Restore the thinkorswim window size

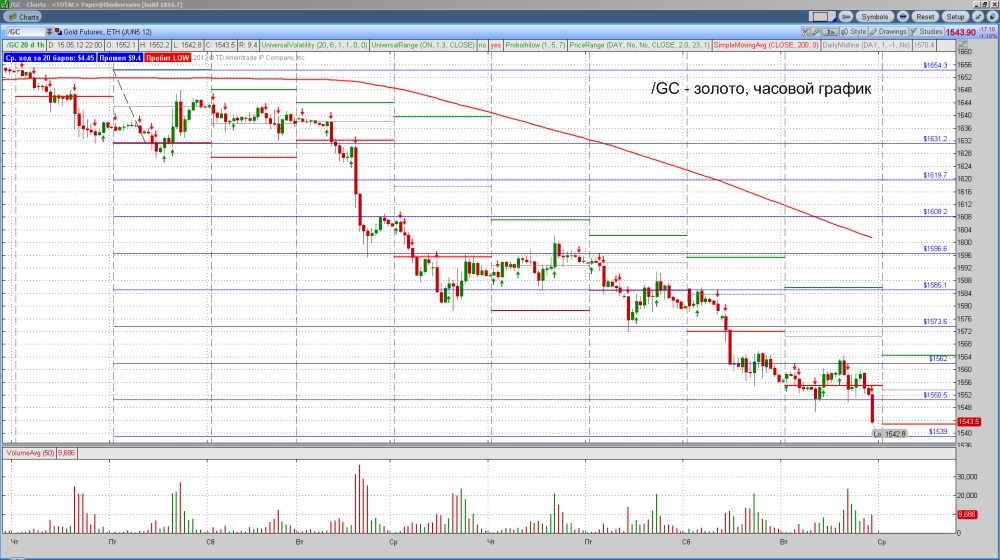985,4
